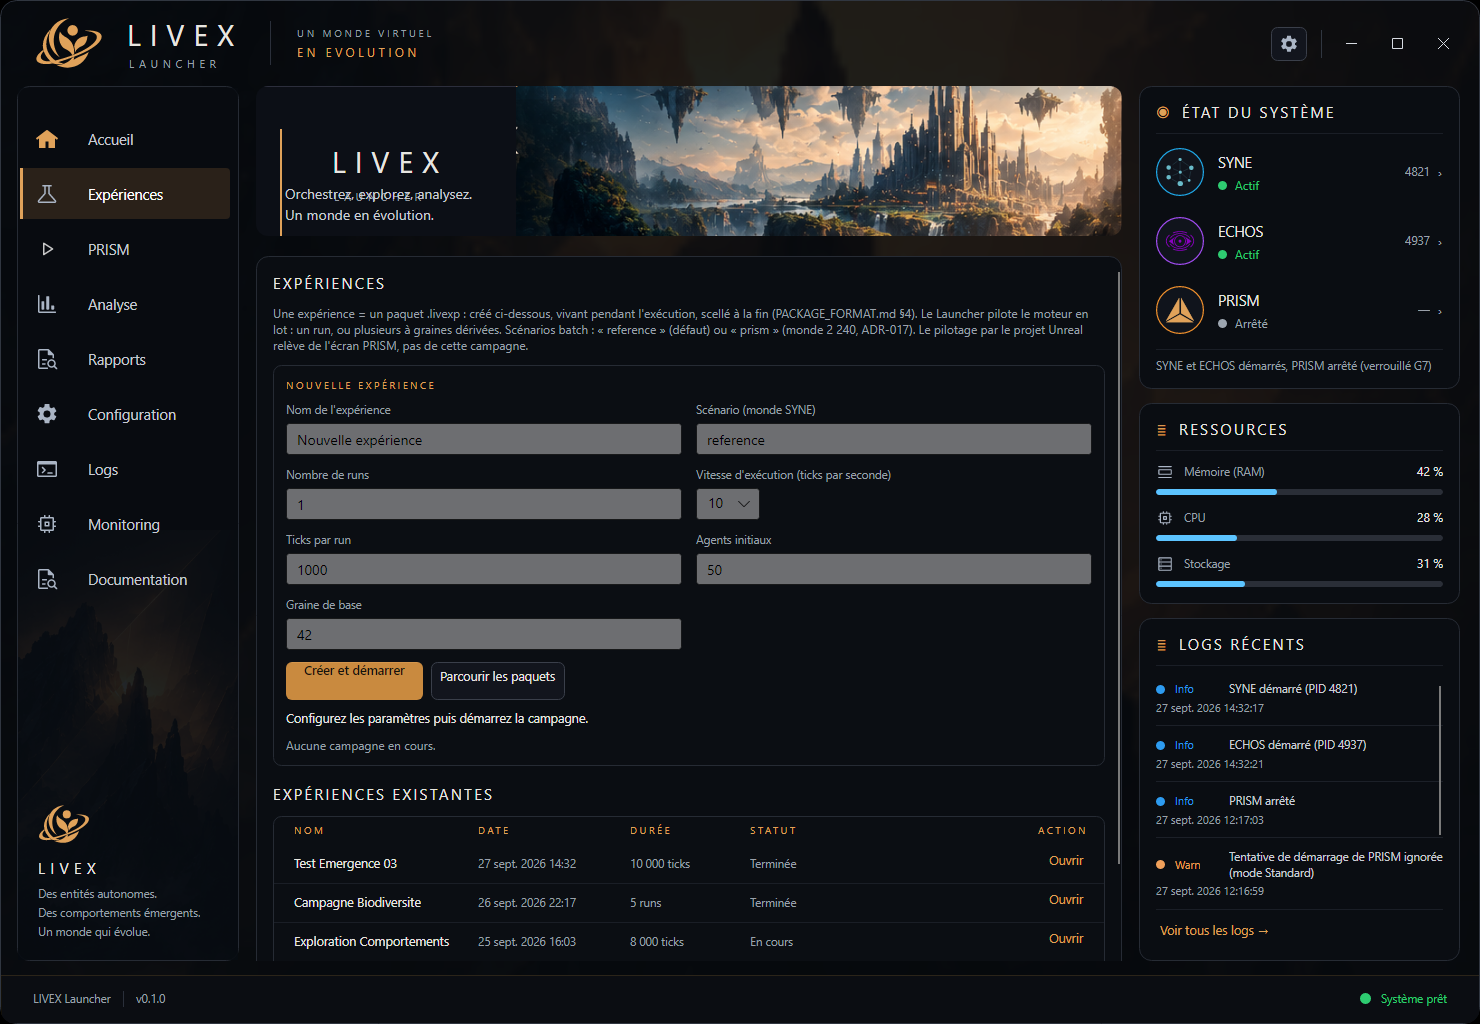Image resolution: width=1480 pixels, height=1024 pixels.
Task: Click the floating city banner image
Action: 819,161
